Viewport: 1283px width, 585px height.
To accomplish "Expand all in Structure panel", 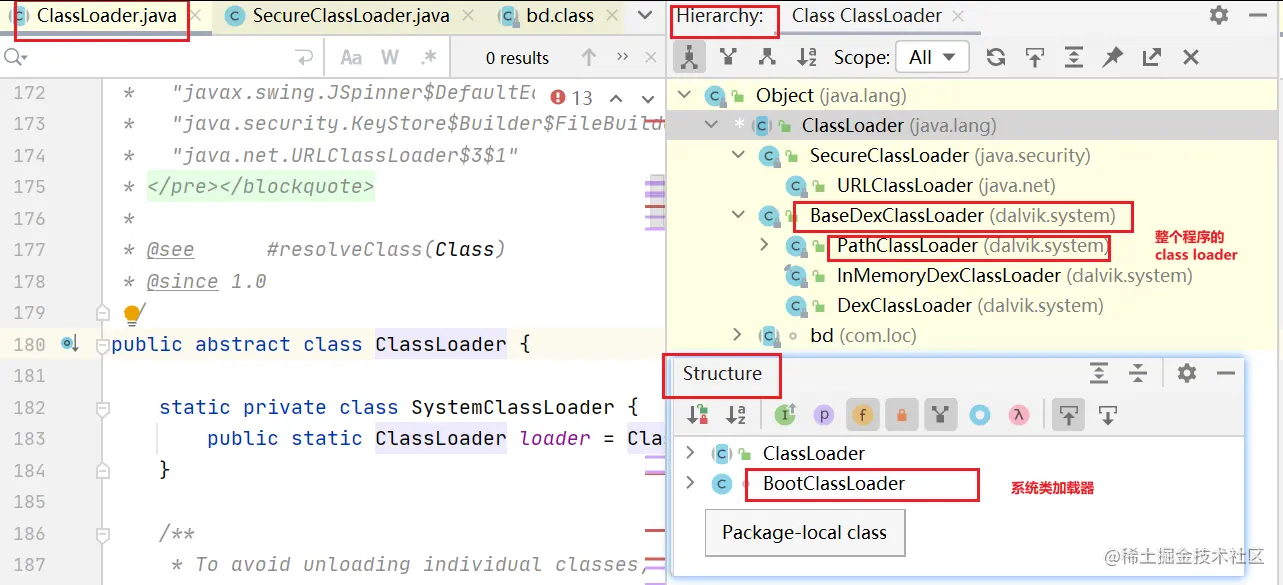I will [1098, 373].
